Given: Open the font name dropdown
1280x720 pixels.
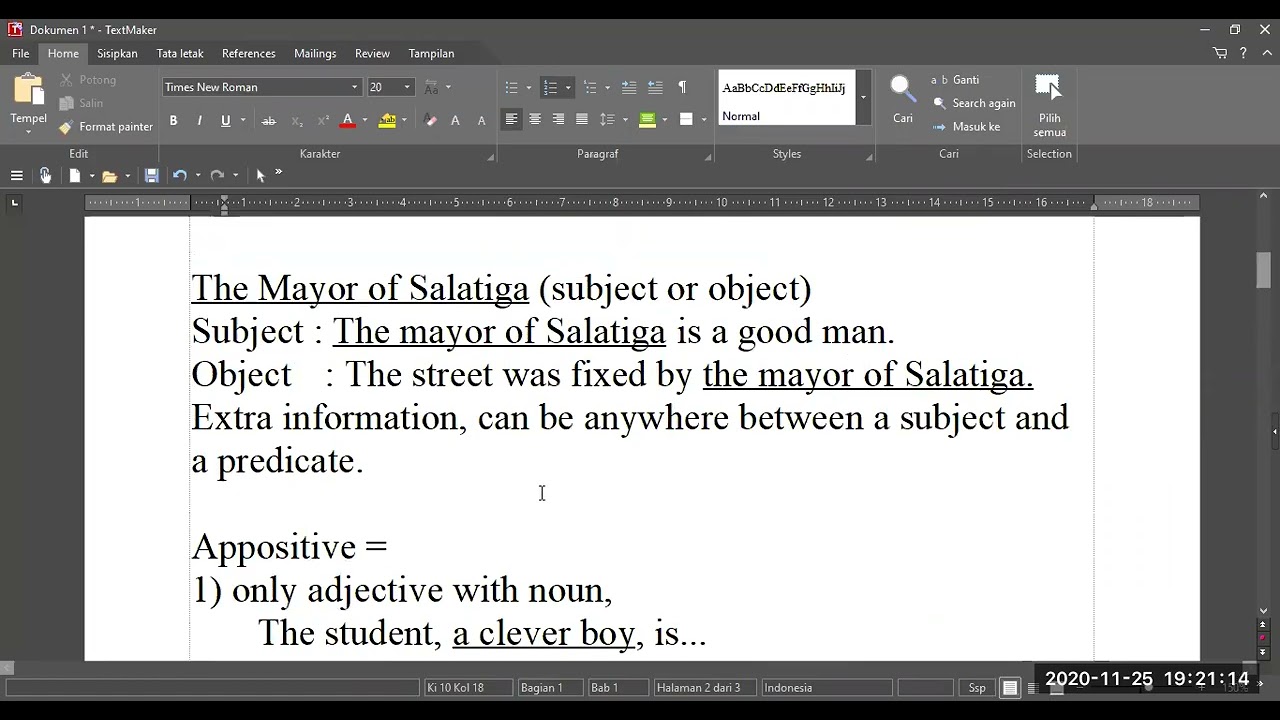Looking at the screenshot, I should click(x=354, y=88).
